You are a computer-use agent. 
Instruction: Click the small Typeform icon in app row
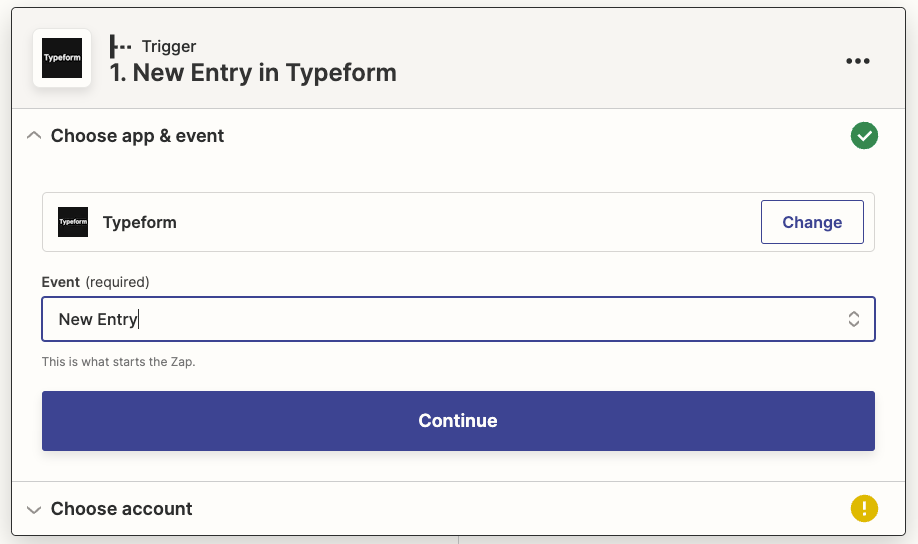[73, 222]
